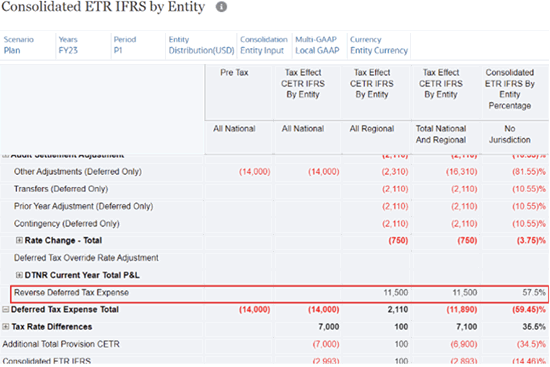Collapse the Audit Settlement Adjustment row
Image resolution: width=550 pixels, height=367 pixels.
[x=6, y=155]
